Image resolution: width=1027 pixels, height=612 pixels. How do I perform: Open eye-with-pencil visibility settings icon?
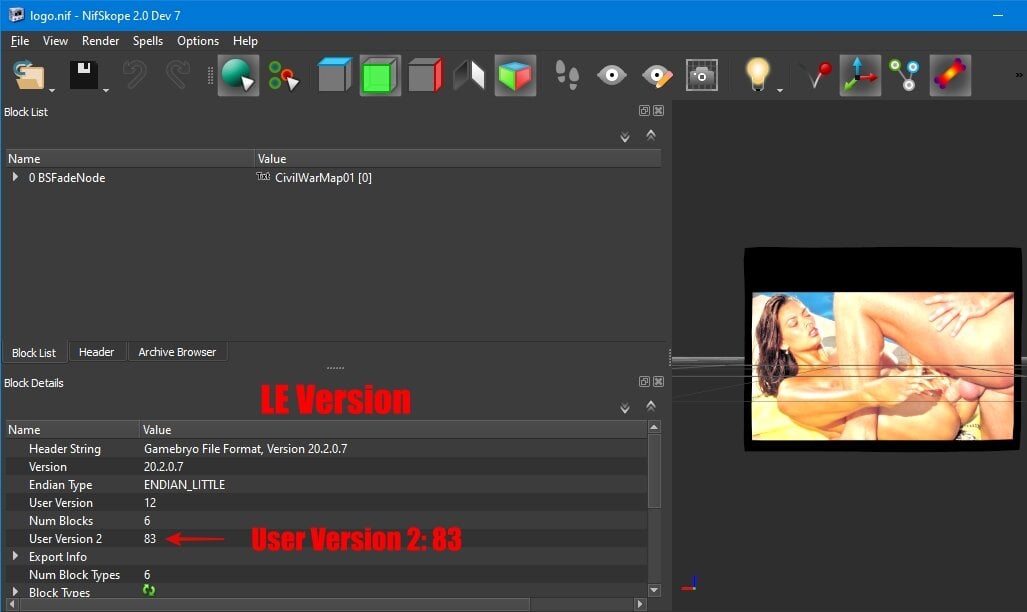point(657,76)
